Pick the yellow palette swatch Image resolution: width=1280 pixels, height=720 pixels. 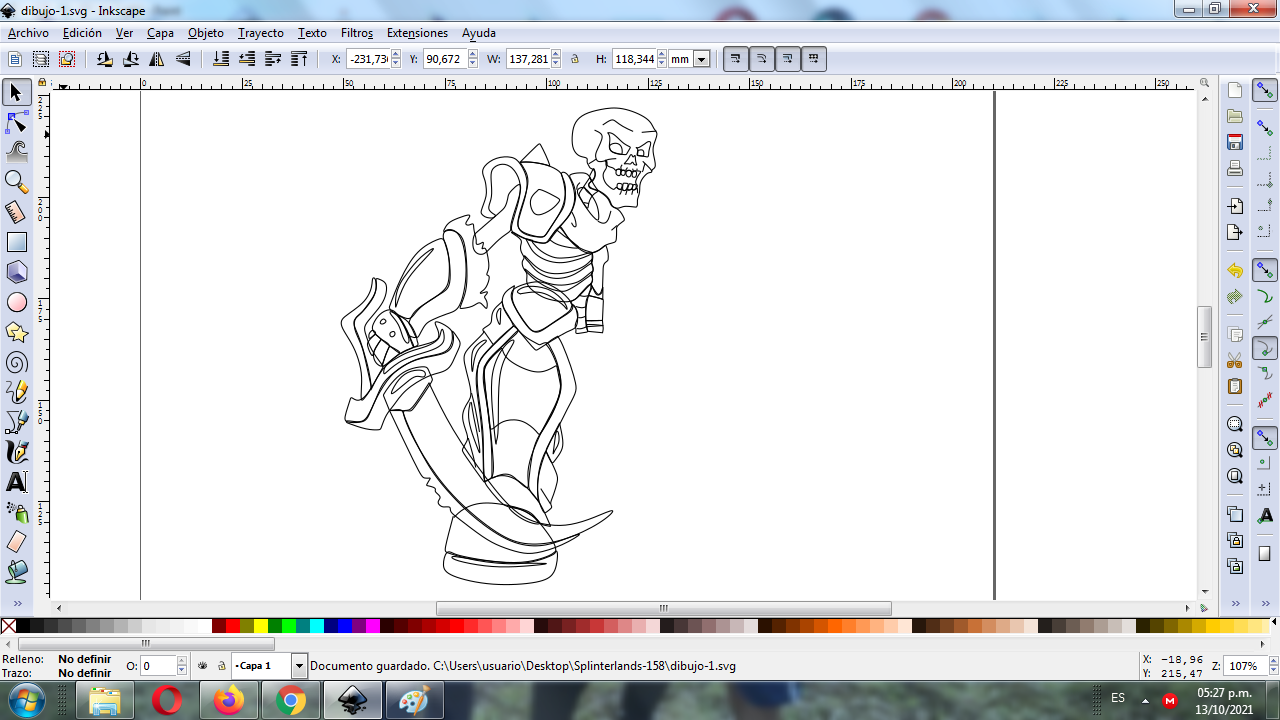[x=261, y=626]
